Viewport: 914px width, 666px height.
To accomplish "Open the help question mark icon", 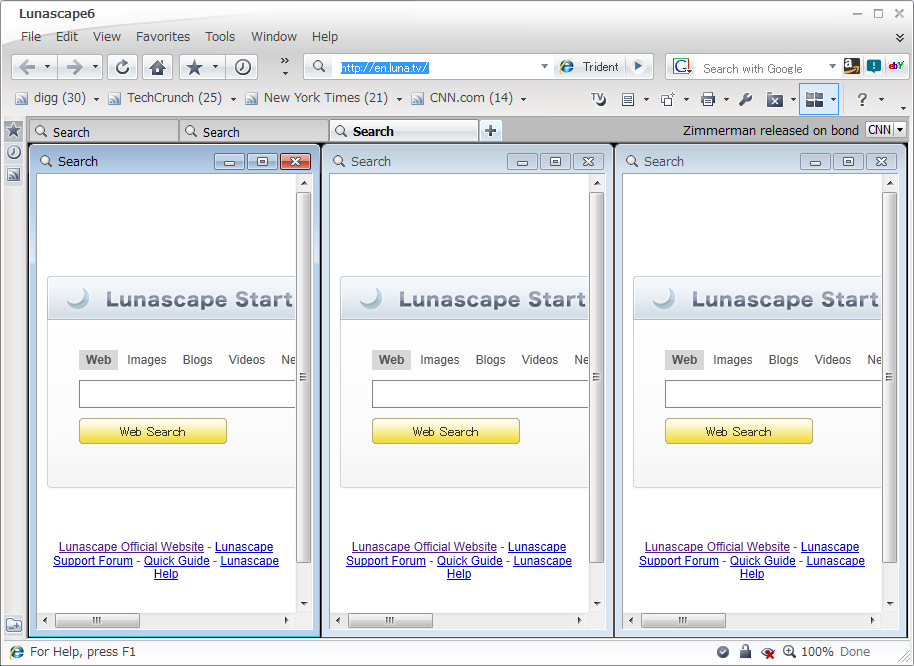I will [862, 100].
